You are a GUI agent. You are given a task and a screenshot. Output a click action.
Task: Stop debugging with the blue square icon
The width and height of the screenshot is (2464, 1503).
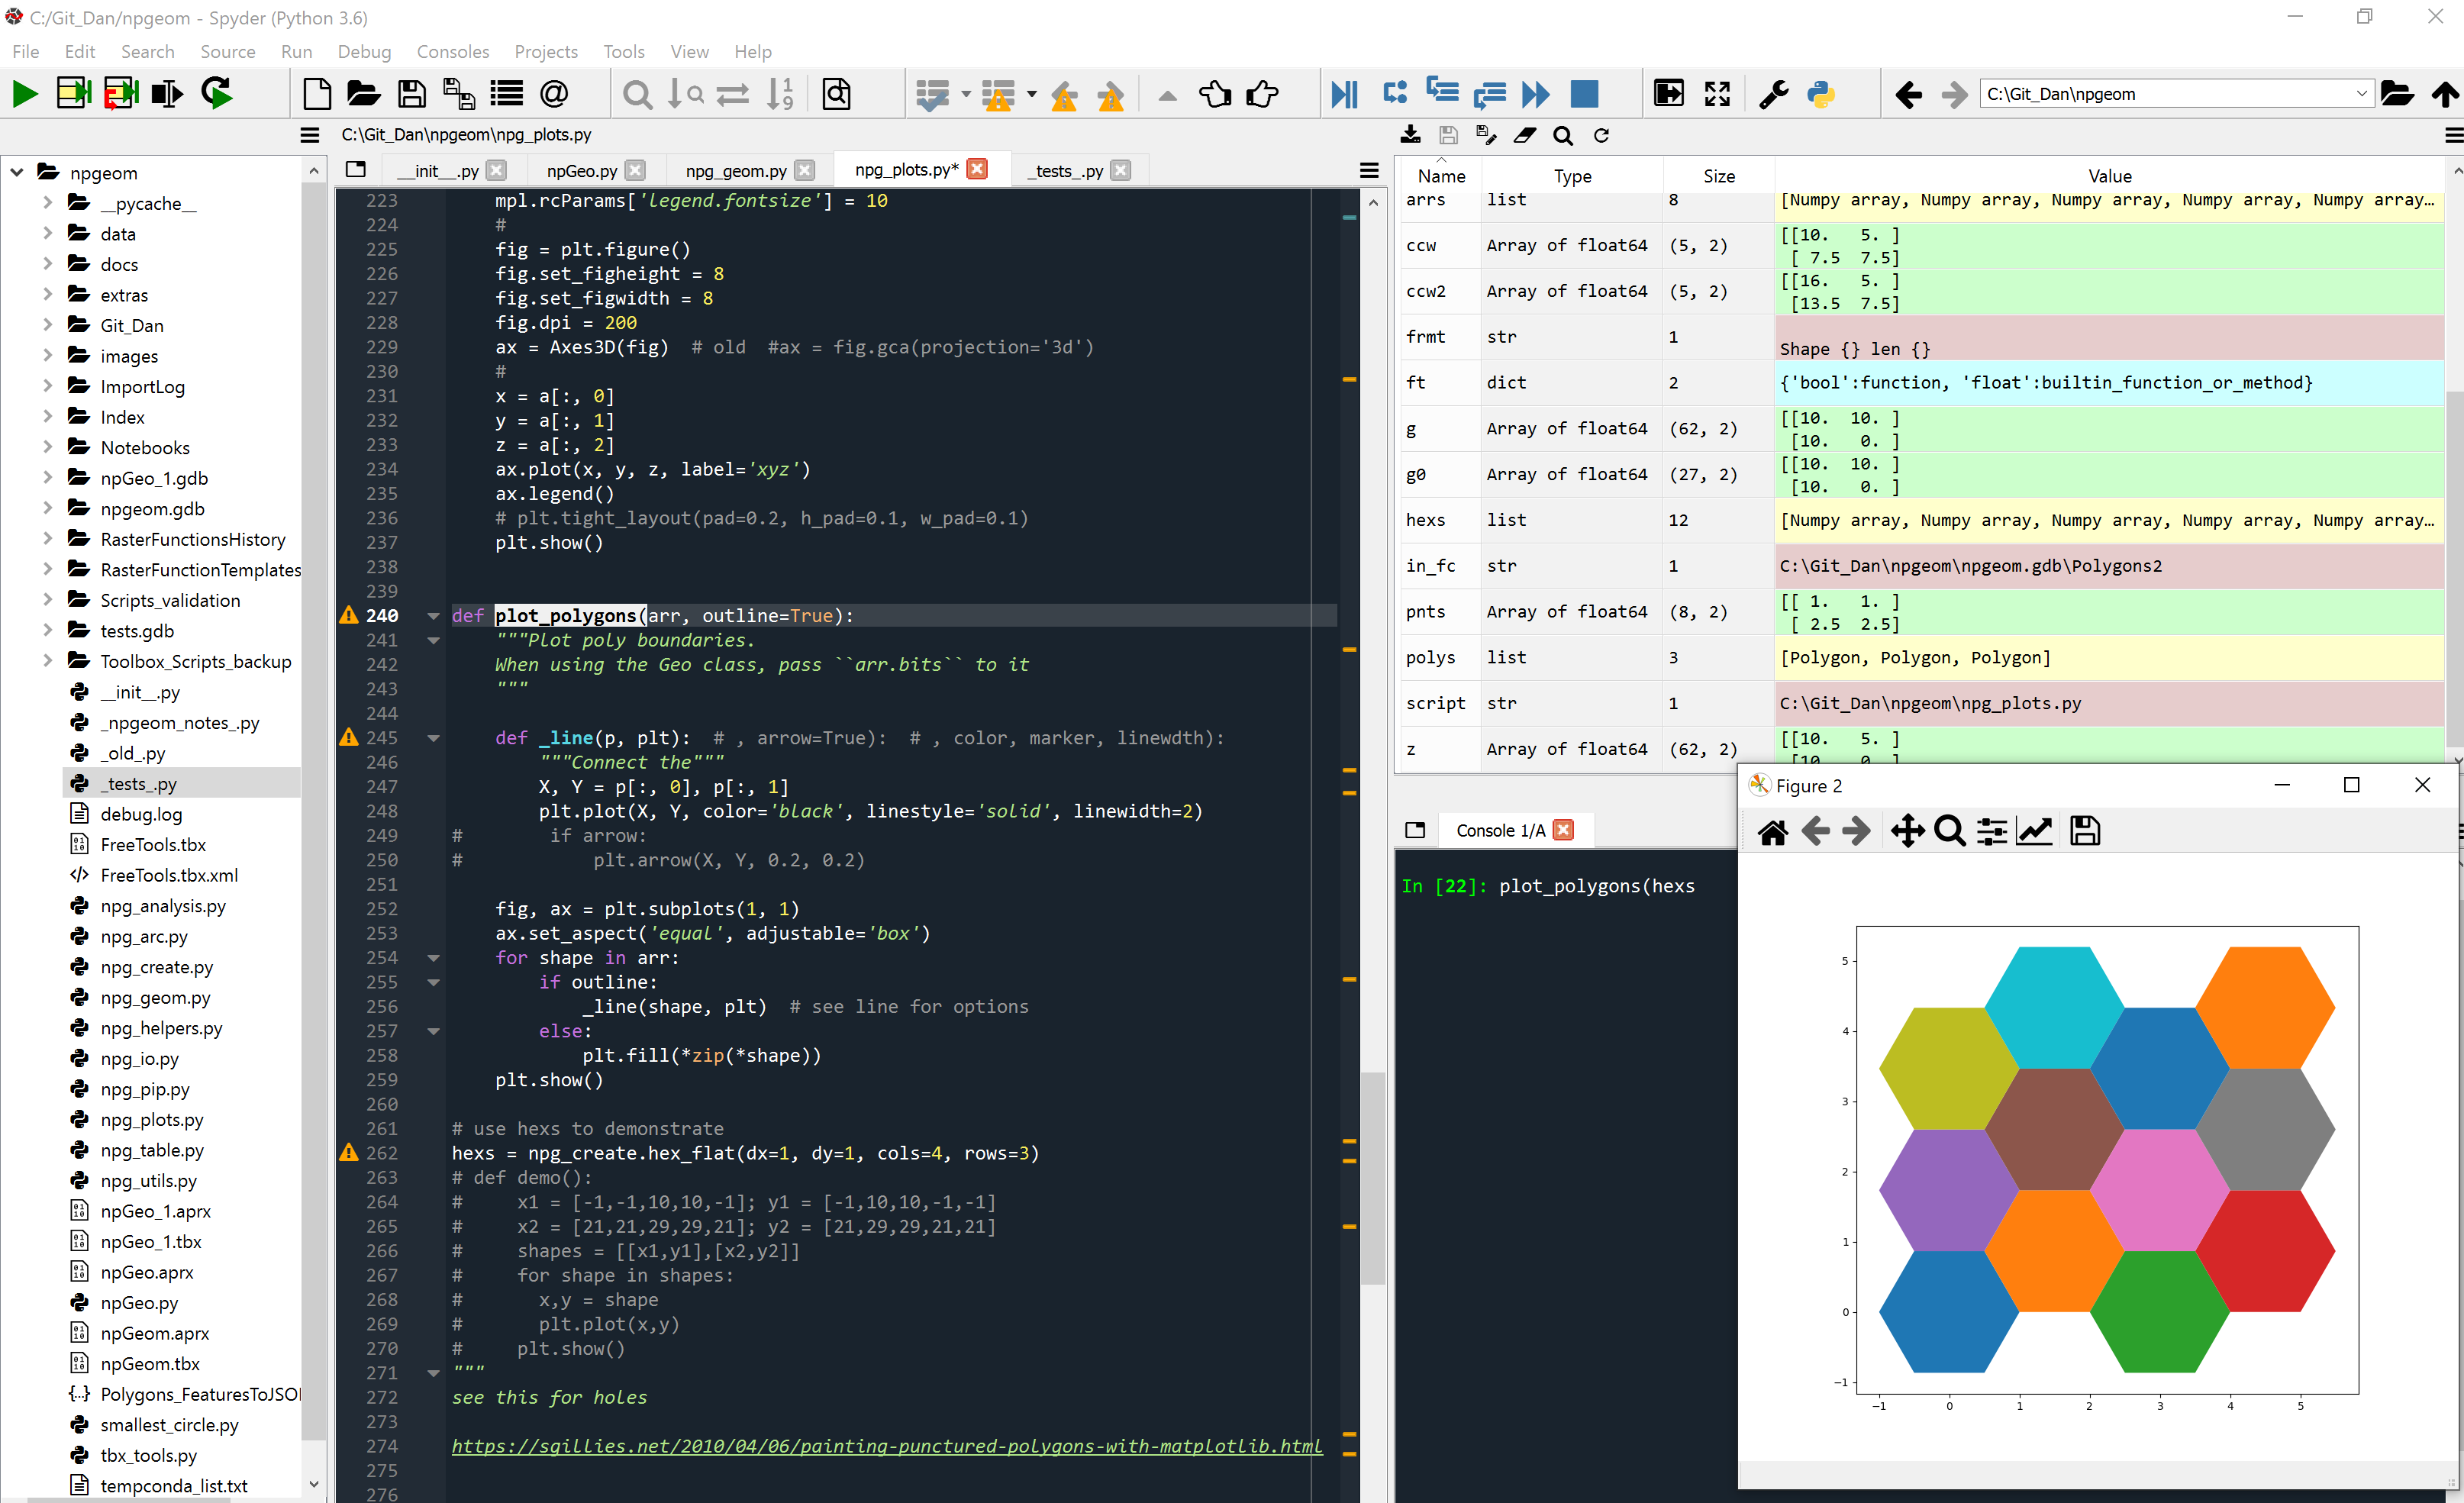tap(1584, 94)
